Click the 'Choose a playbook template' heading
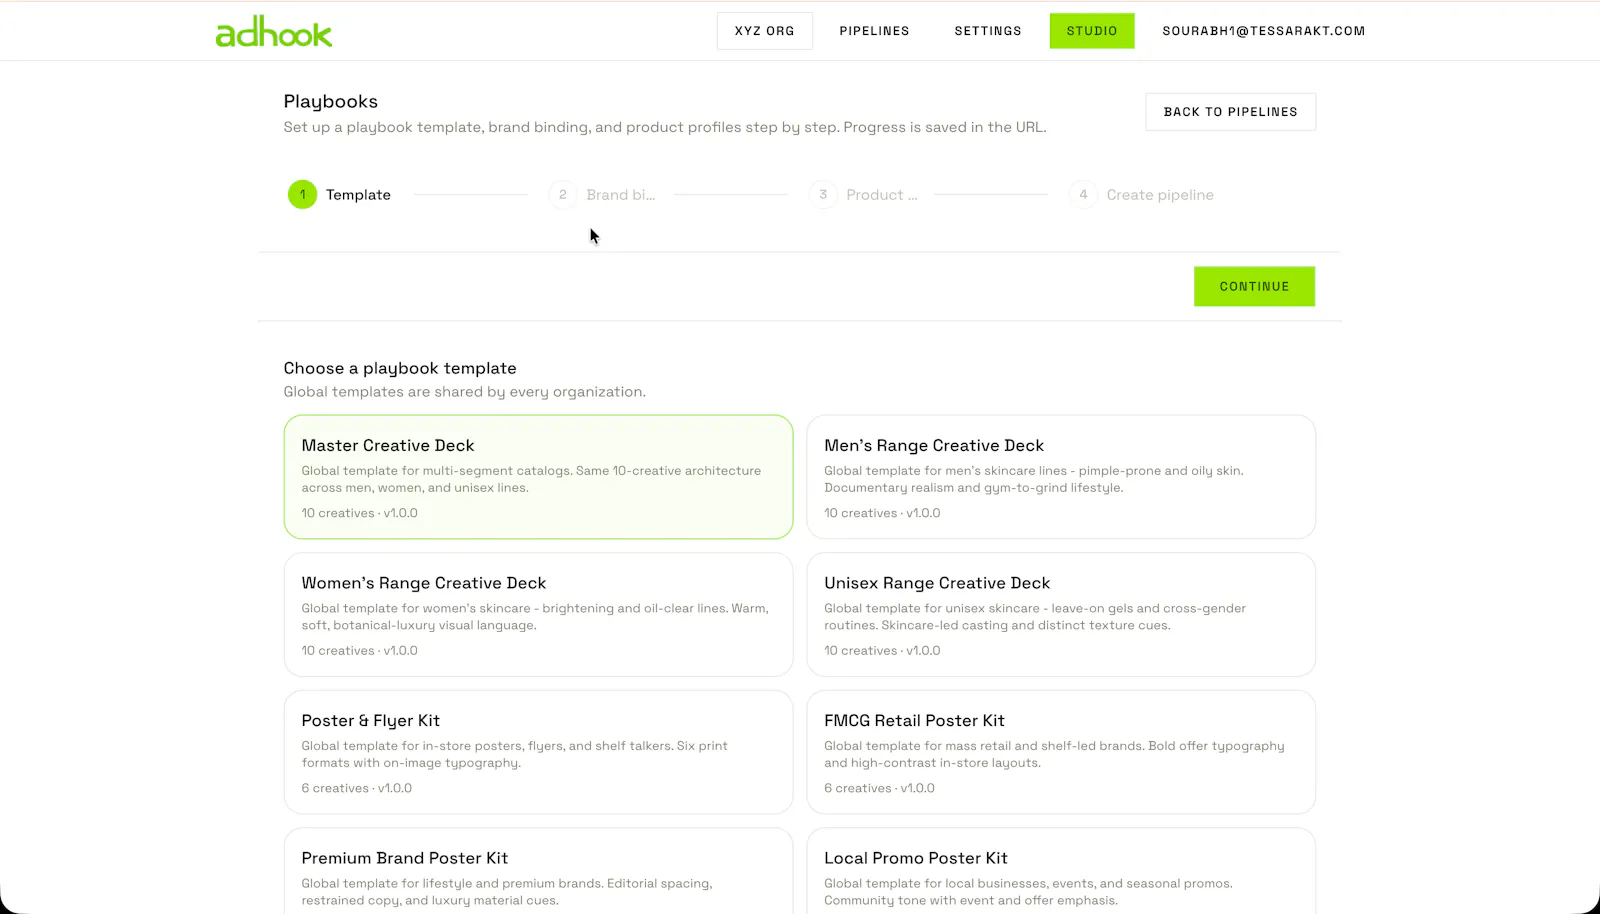Viewport: 1600px width, 914px height. 400,368
